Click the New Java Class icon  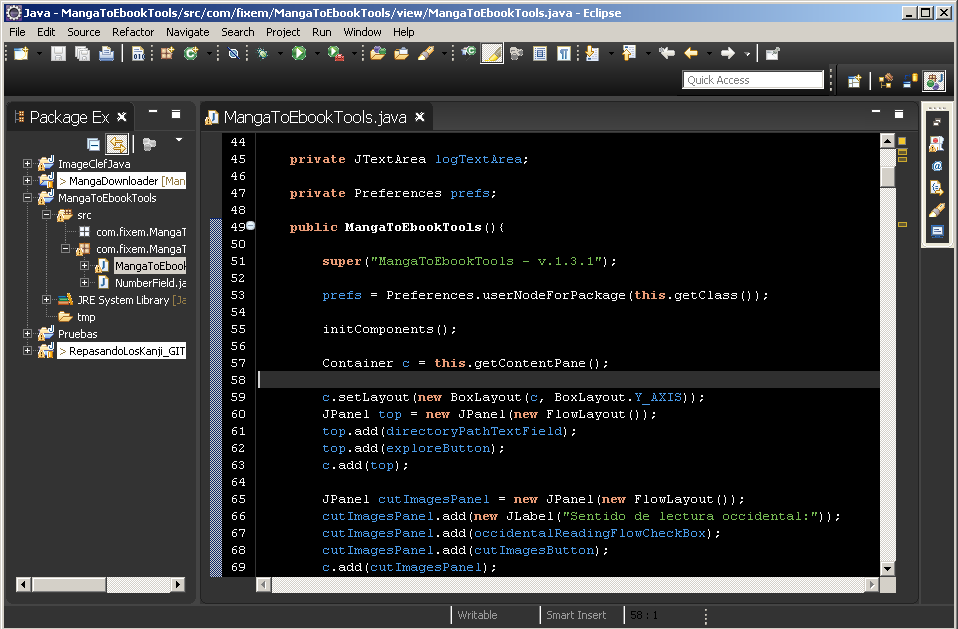[x=191, y=54]
